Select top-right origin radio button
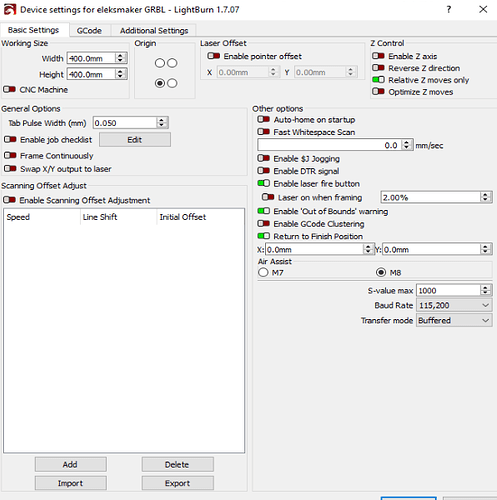497x500 pixels. coord(172,63)
